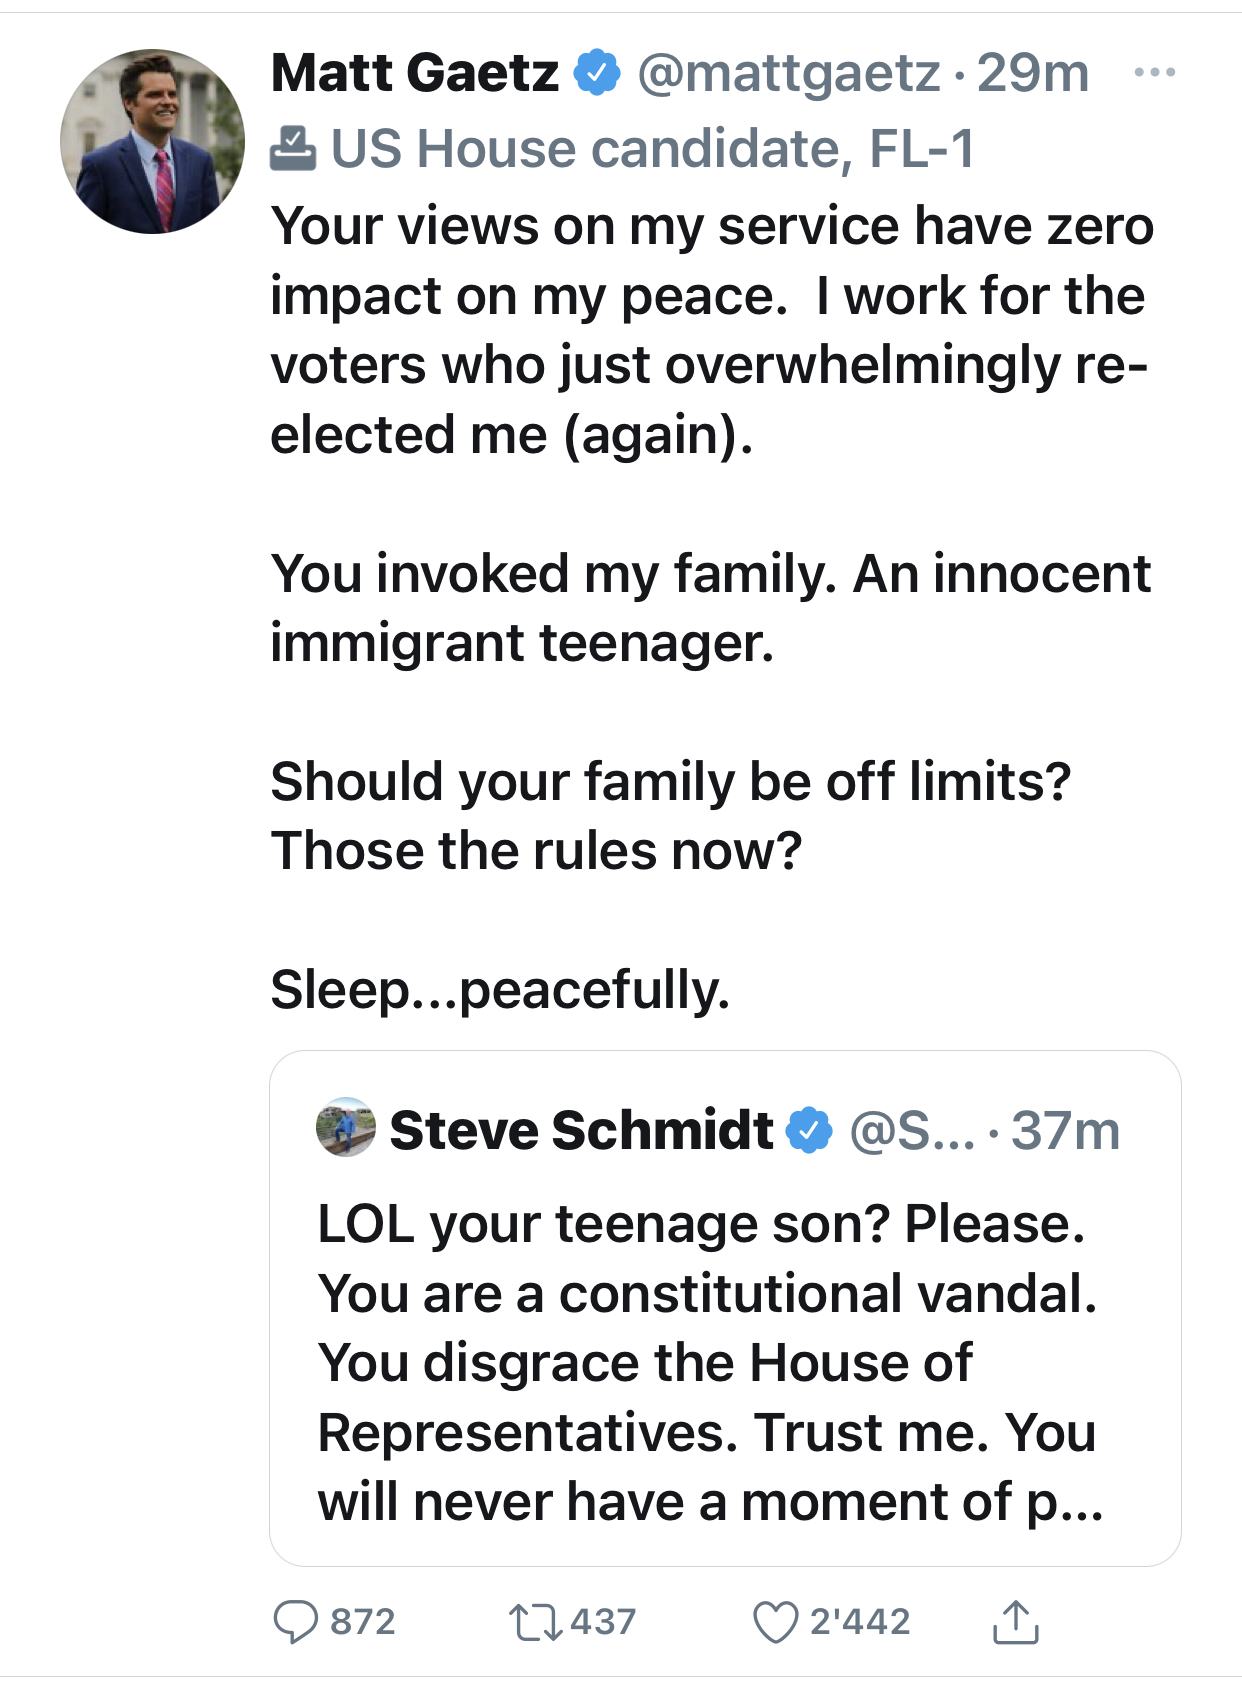Open the three-dot more options menu
The height and width of the screenshot is (1681, 1242).
pyautogui.click(x=1155, y=73)
